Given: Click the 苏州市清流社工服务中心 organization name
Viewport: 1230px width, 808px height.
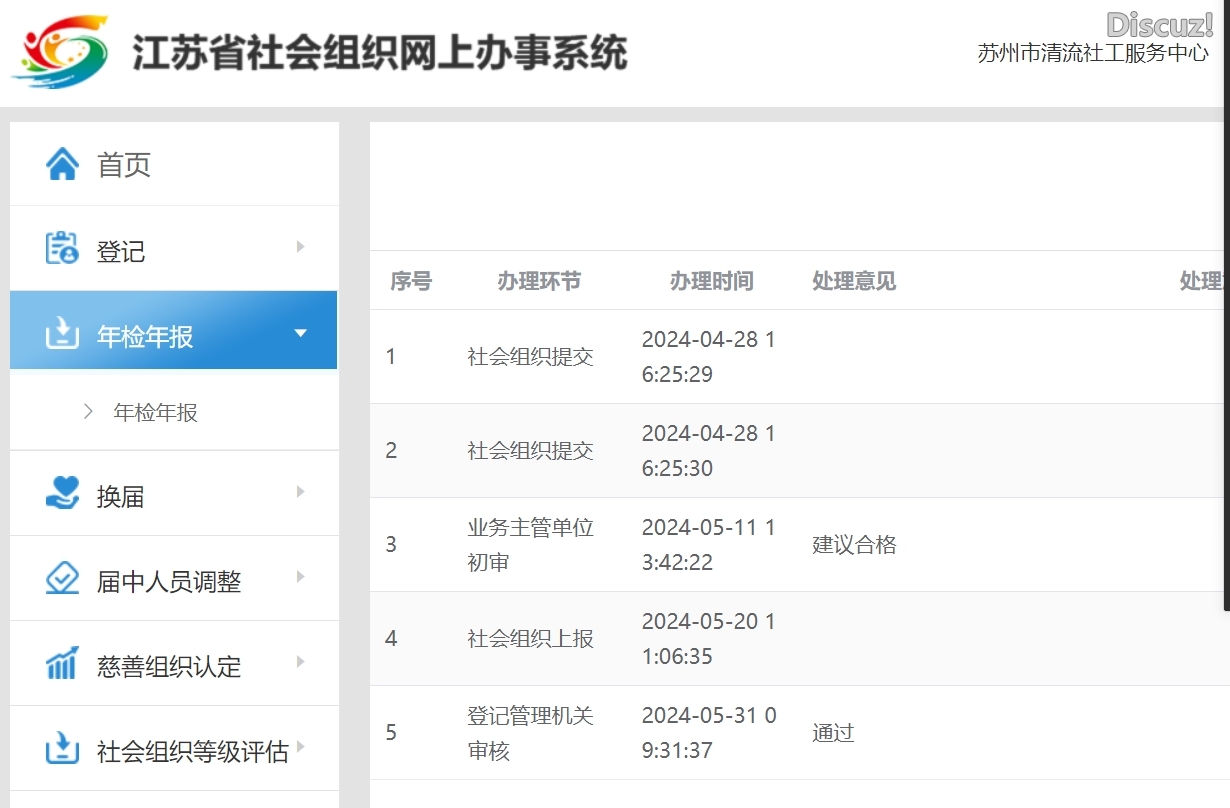Looking at the screenshot, I should pos(1093,54).
